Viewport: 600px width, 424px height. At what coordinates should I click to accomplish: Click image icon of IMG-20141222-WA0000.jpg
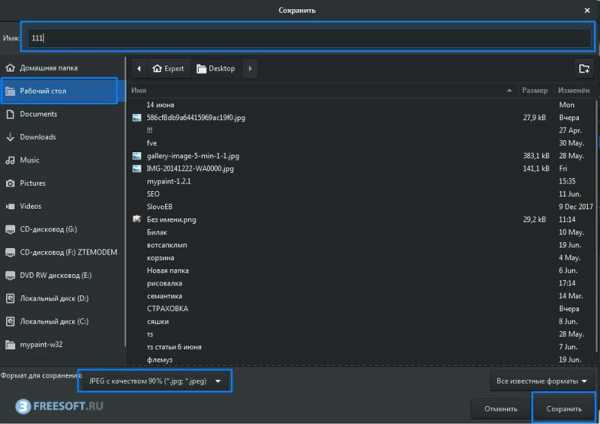tap(137, 168)
